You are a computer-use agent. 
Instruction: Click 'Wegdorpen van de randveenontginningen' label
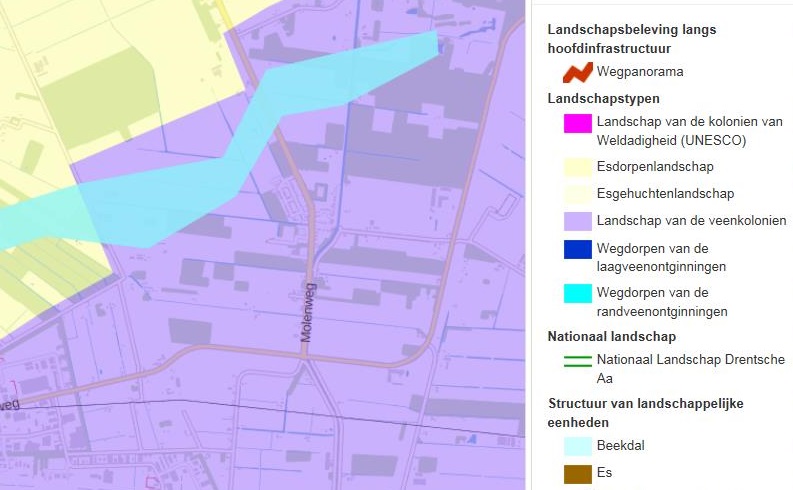click(662, 302)
